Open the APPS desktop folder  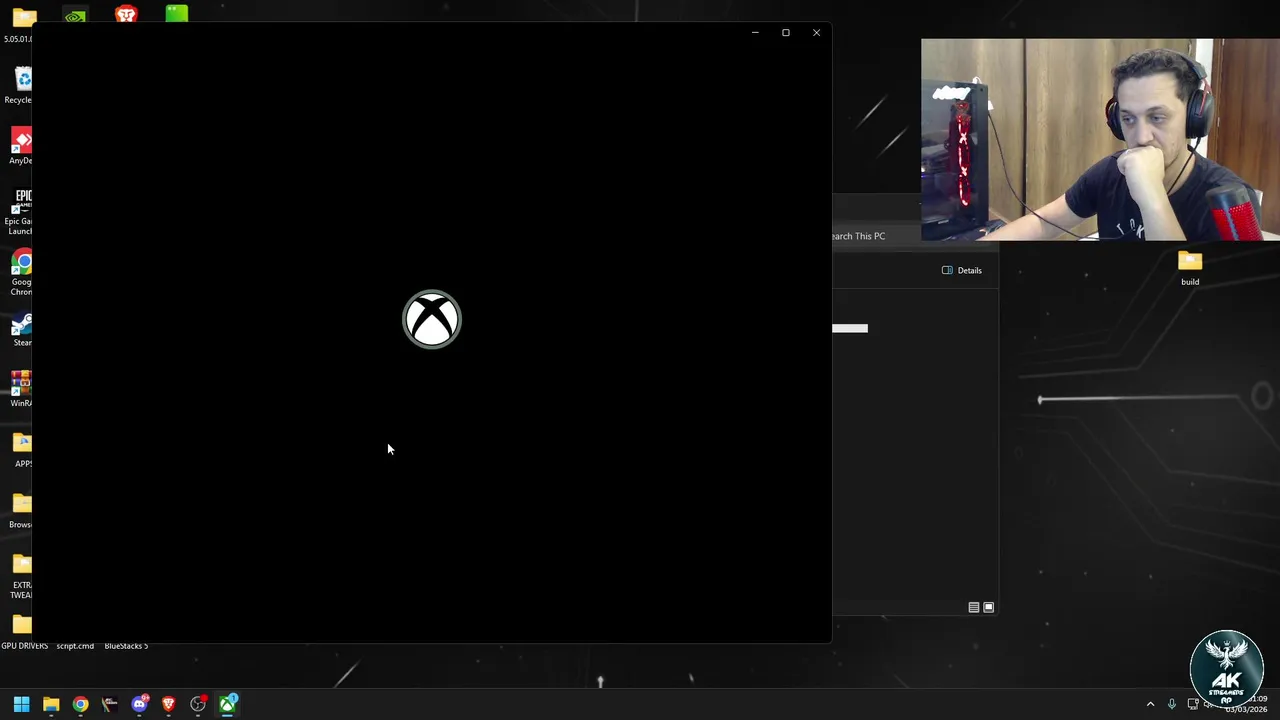22,449
